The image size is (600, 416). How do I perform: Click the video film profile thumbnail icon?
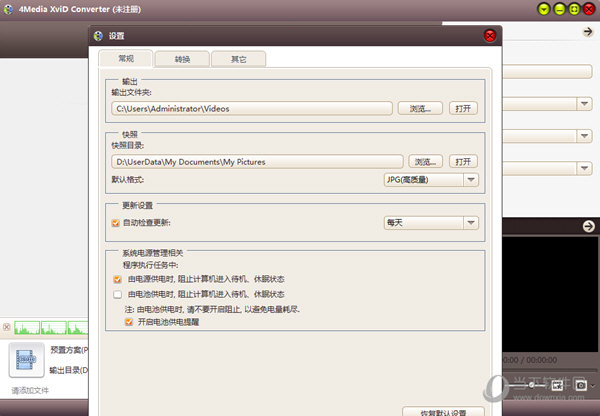(x=26, y=360)
